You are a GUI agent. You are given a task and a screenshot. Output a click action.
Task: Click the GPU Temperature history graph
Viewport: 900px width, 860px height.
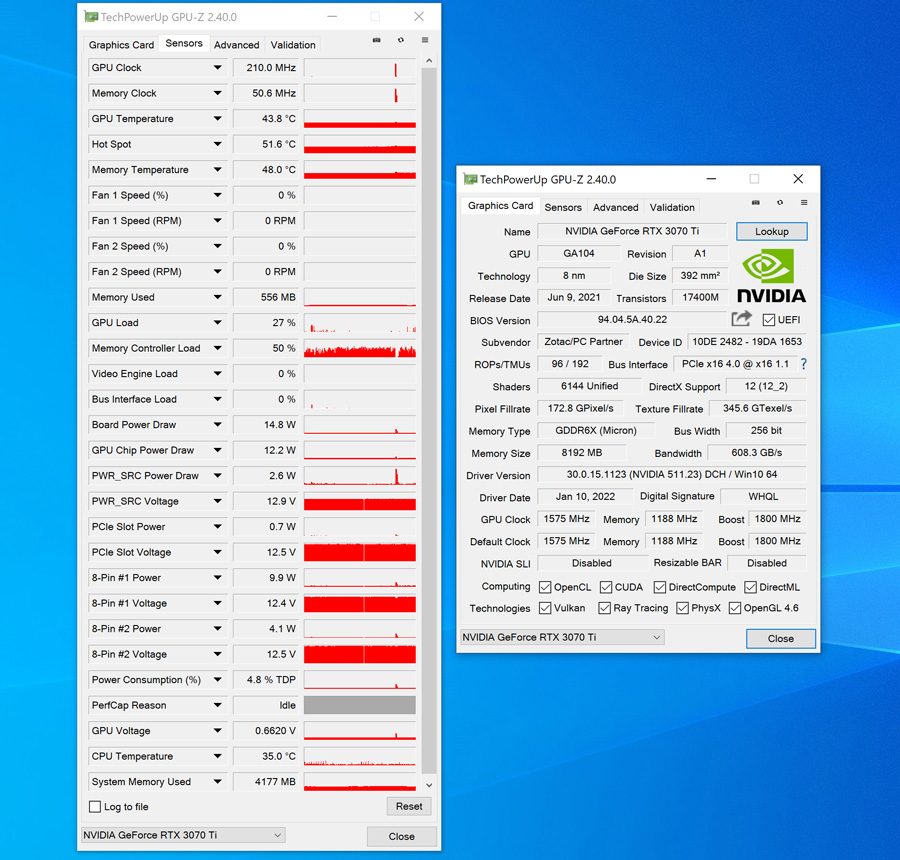[x=360, y=119]
